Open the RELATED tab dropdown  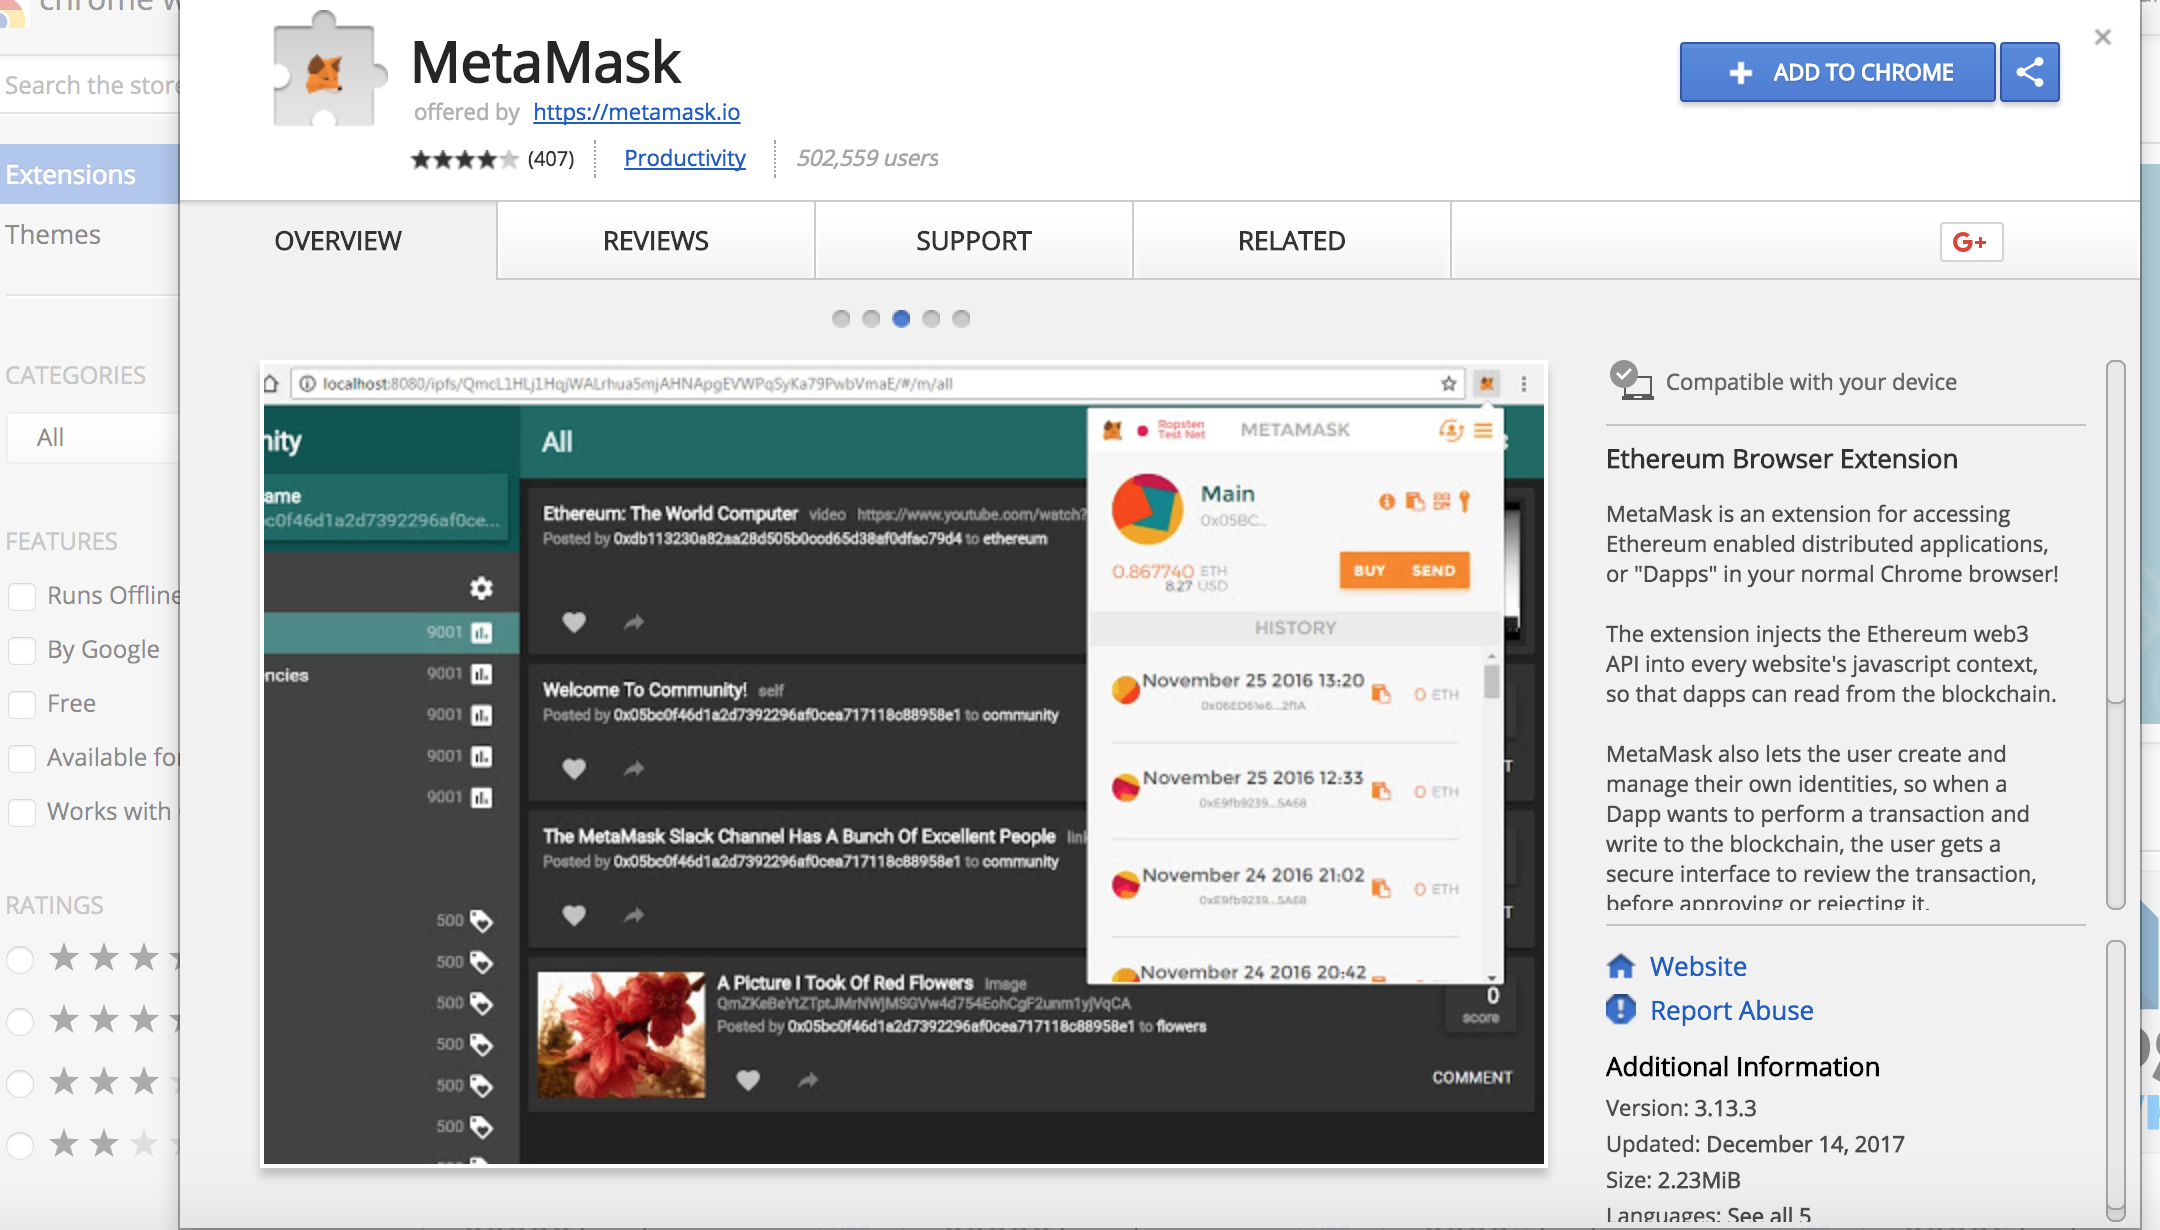1291,239
